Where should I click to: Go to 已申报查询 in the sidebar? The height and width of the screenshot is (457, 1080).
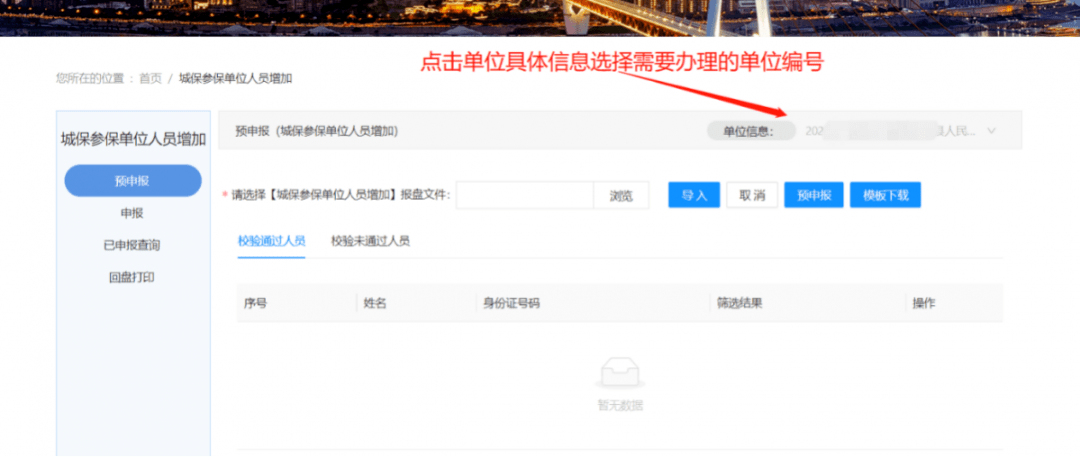[132, 245]
